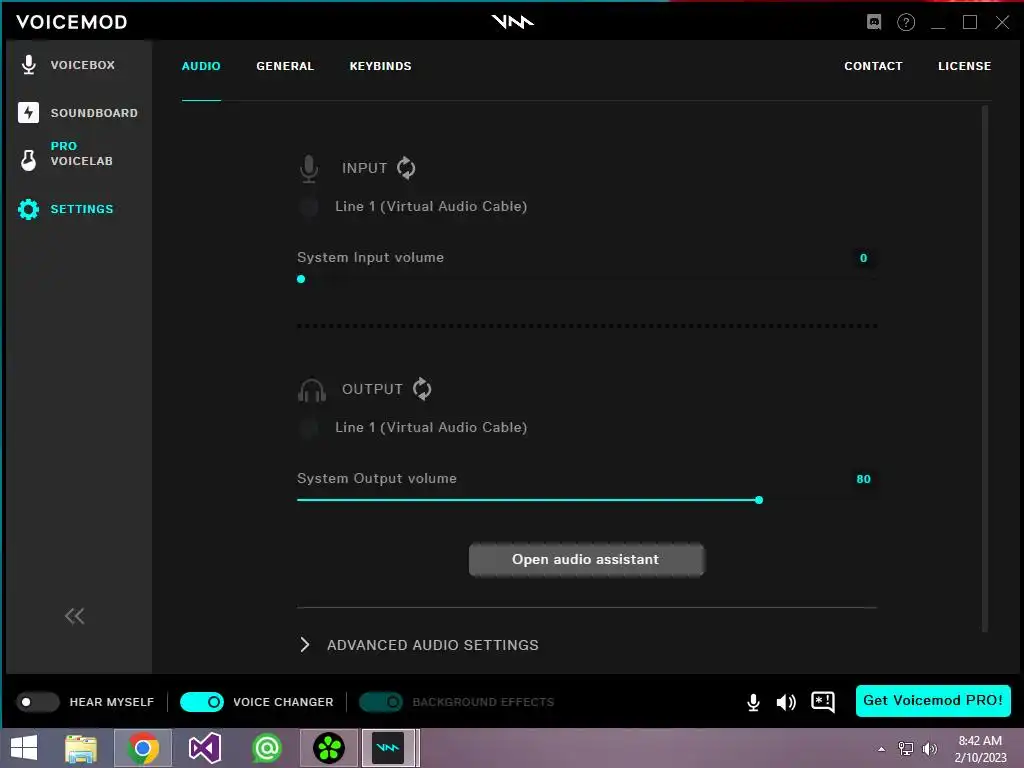Toggle the Background Effects switch
The height and width of the screenshot is (768, 1024).
[381, 702]
